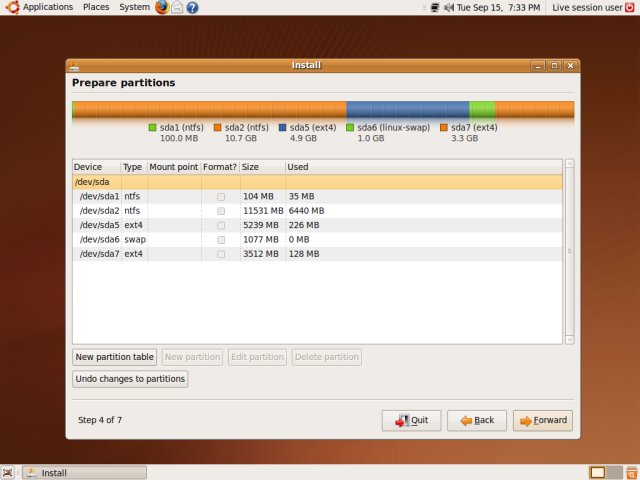The height and width of the screenshot is (480, 640).
Task: Launch Firefox from the top panel
Action: coord(162,7)
